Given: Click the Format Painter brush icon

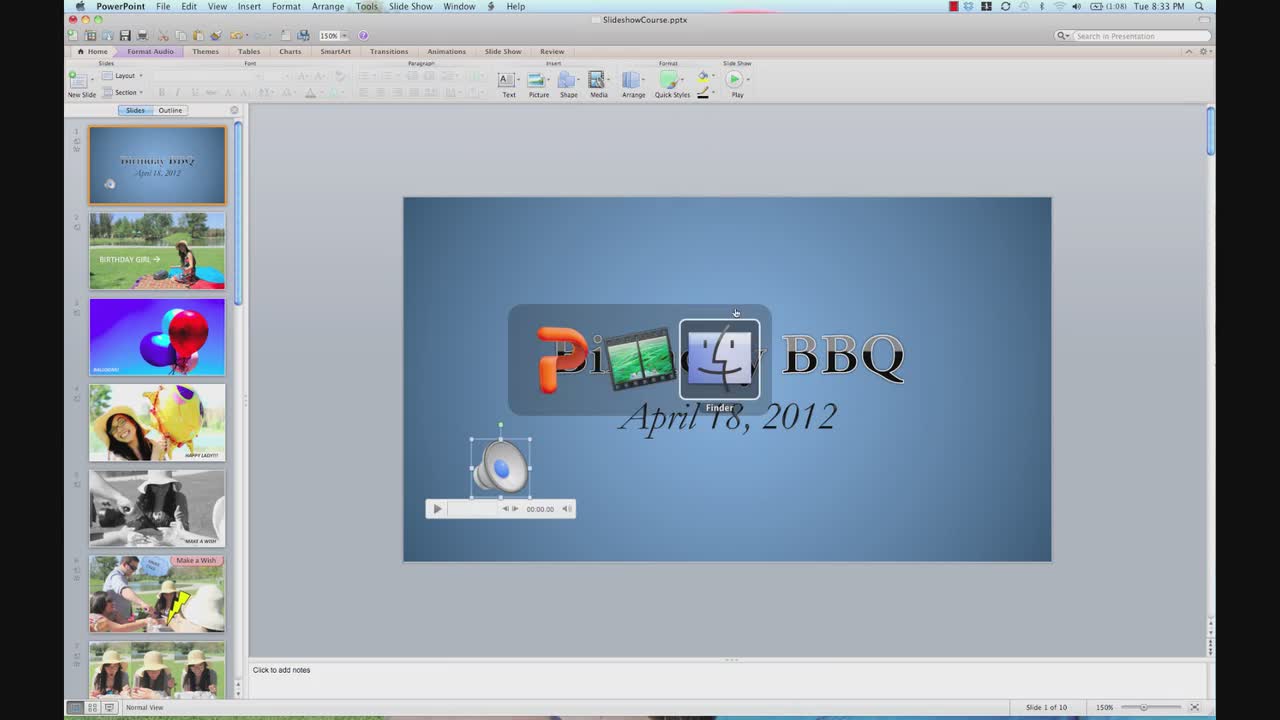Looking at the screenshot, I should point(216,35).
